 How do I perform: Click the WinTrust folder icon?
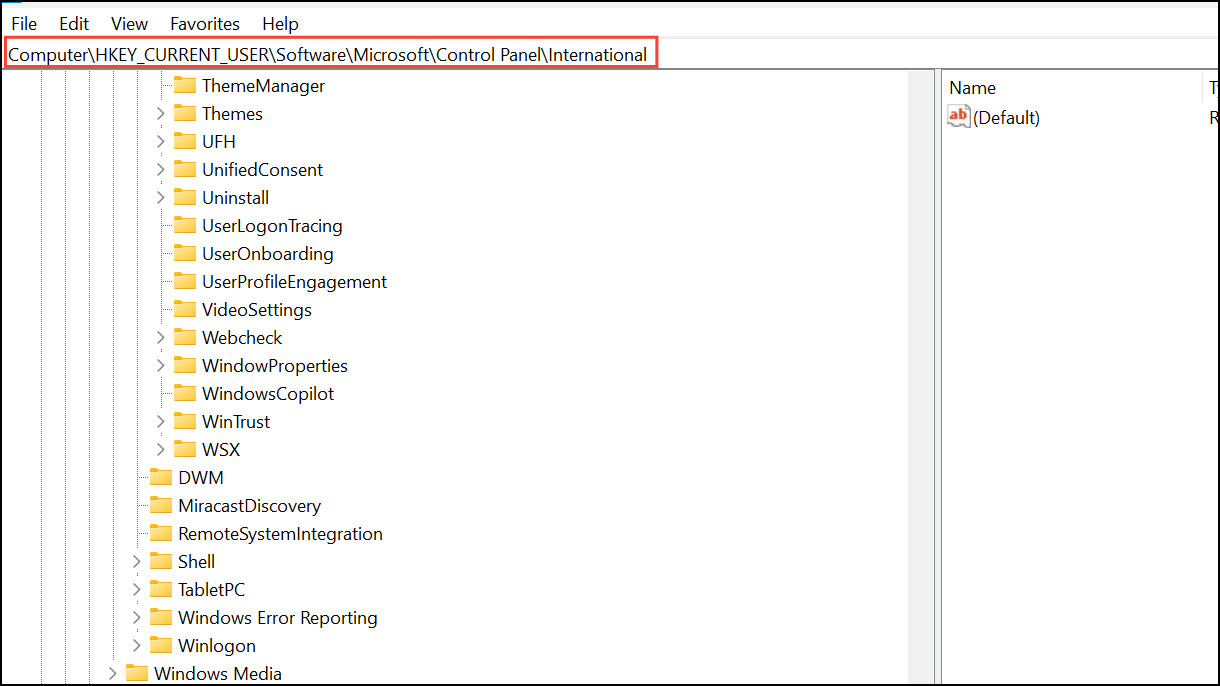186,421
